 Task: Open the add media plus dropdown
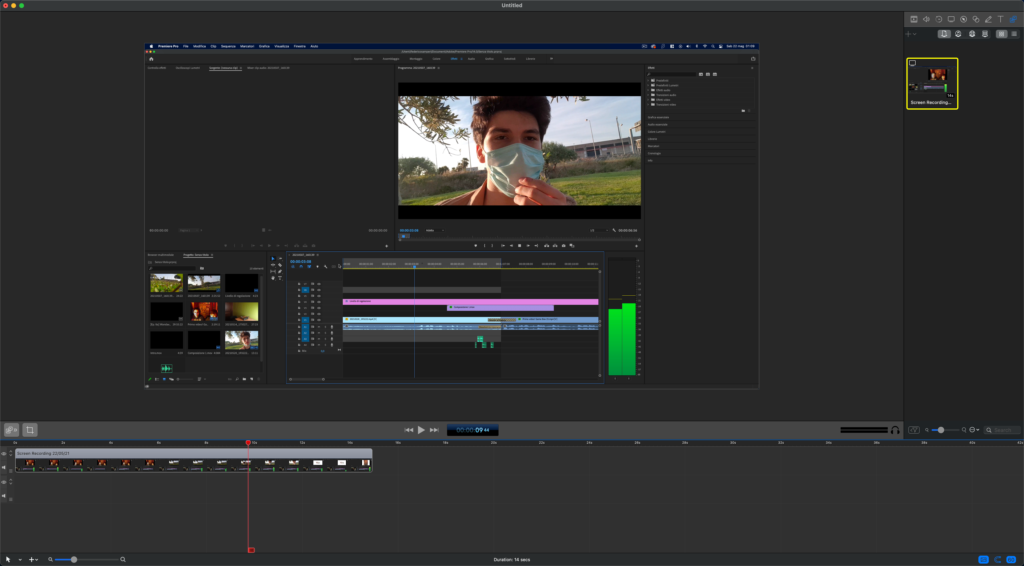point(910,34)
